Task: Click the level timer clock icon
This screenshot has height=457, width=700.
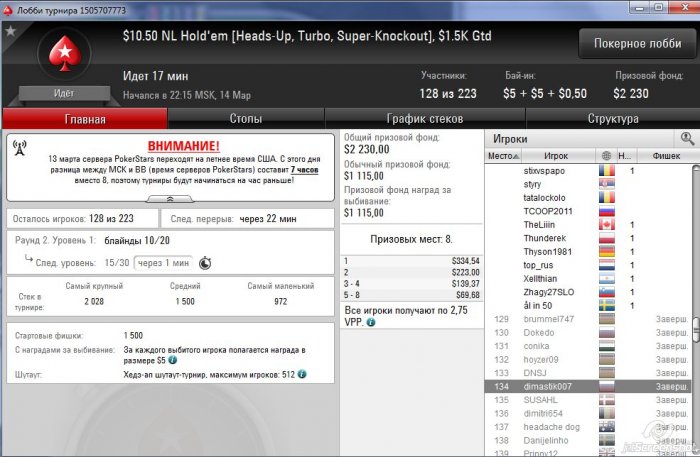Action: 205,263
